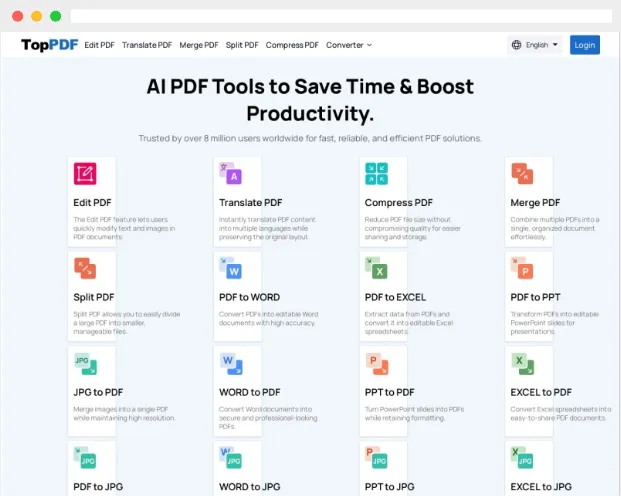621x496 pixels.
Task: Click the PDF to PPT icon
Action: tap(522, 268)
